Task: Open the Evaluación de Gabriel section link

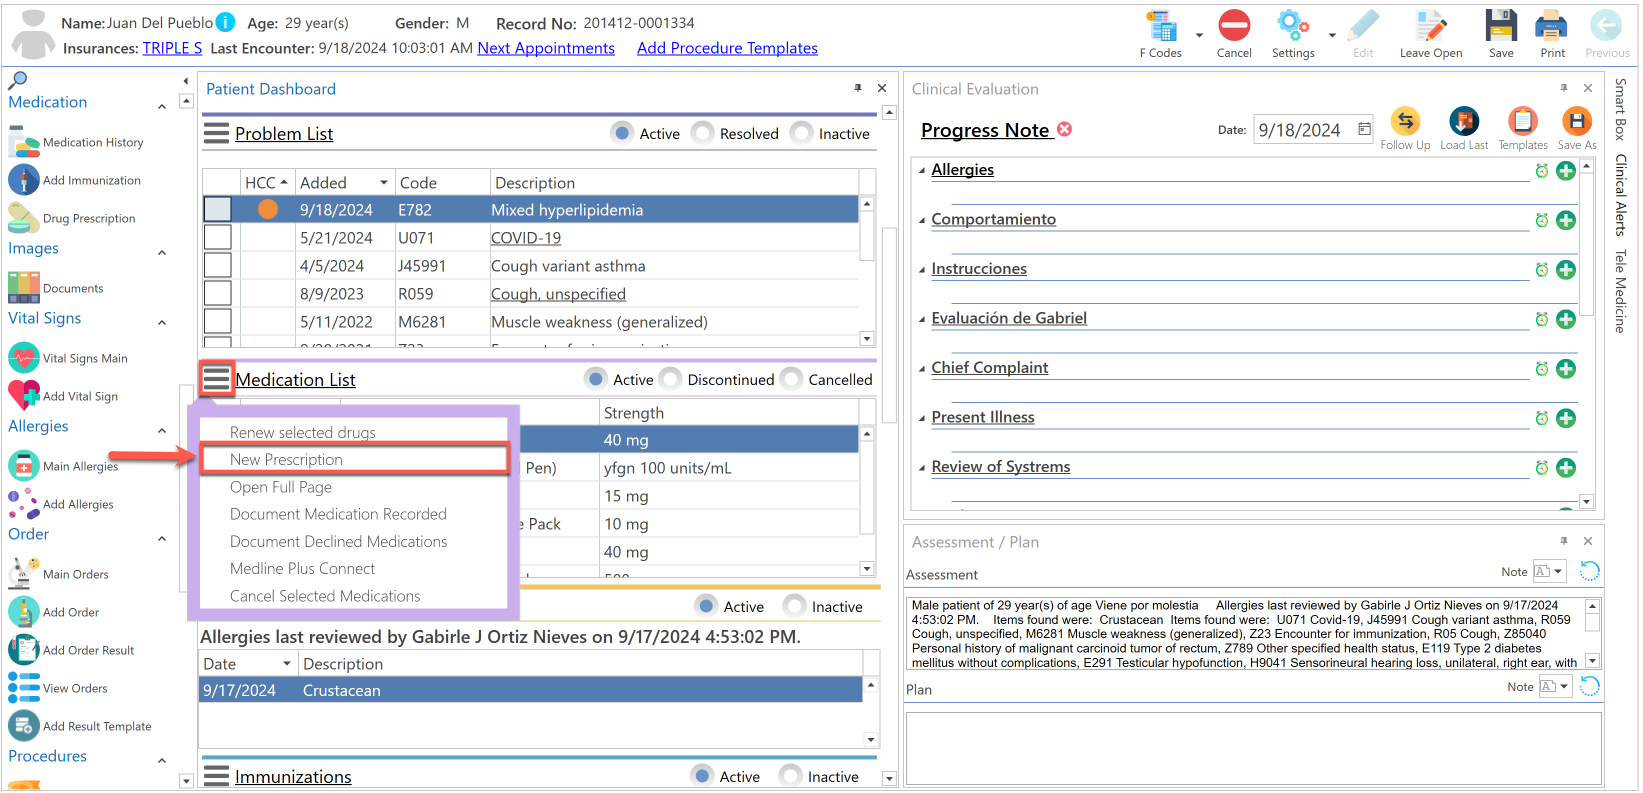Action: coord(1009,318)
